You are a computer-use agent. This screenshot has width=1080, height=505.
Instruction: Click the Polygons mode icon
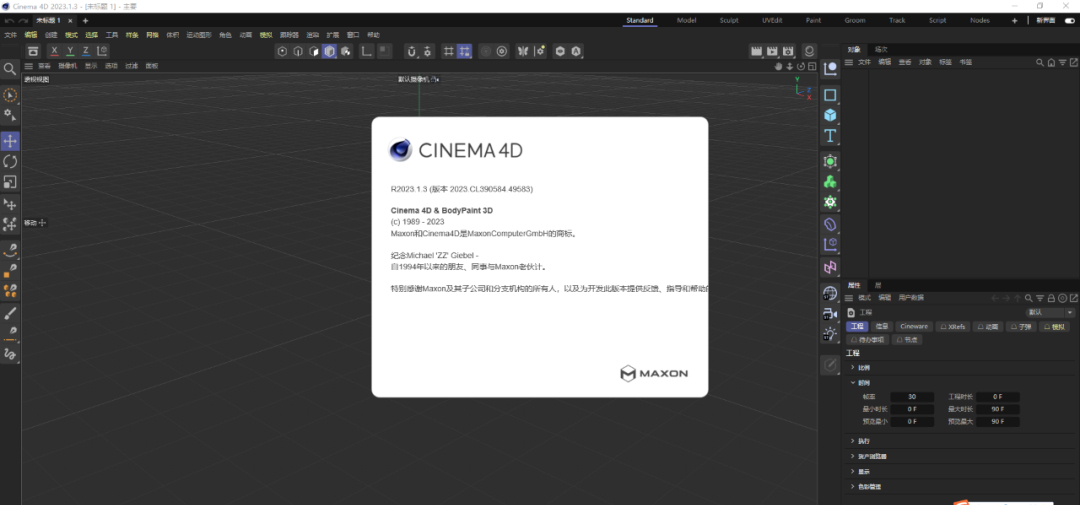313,51
